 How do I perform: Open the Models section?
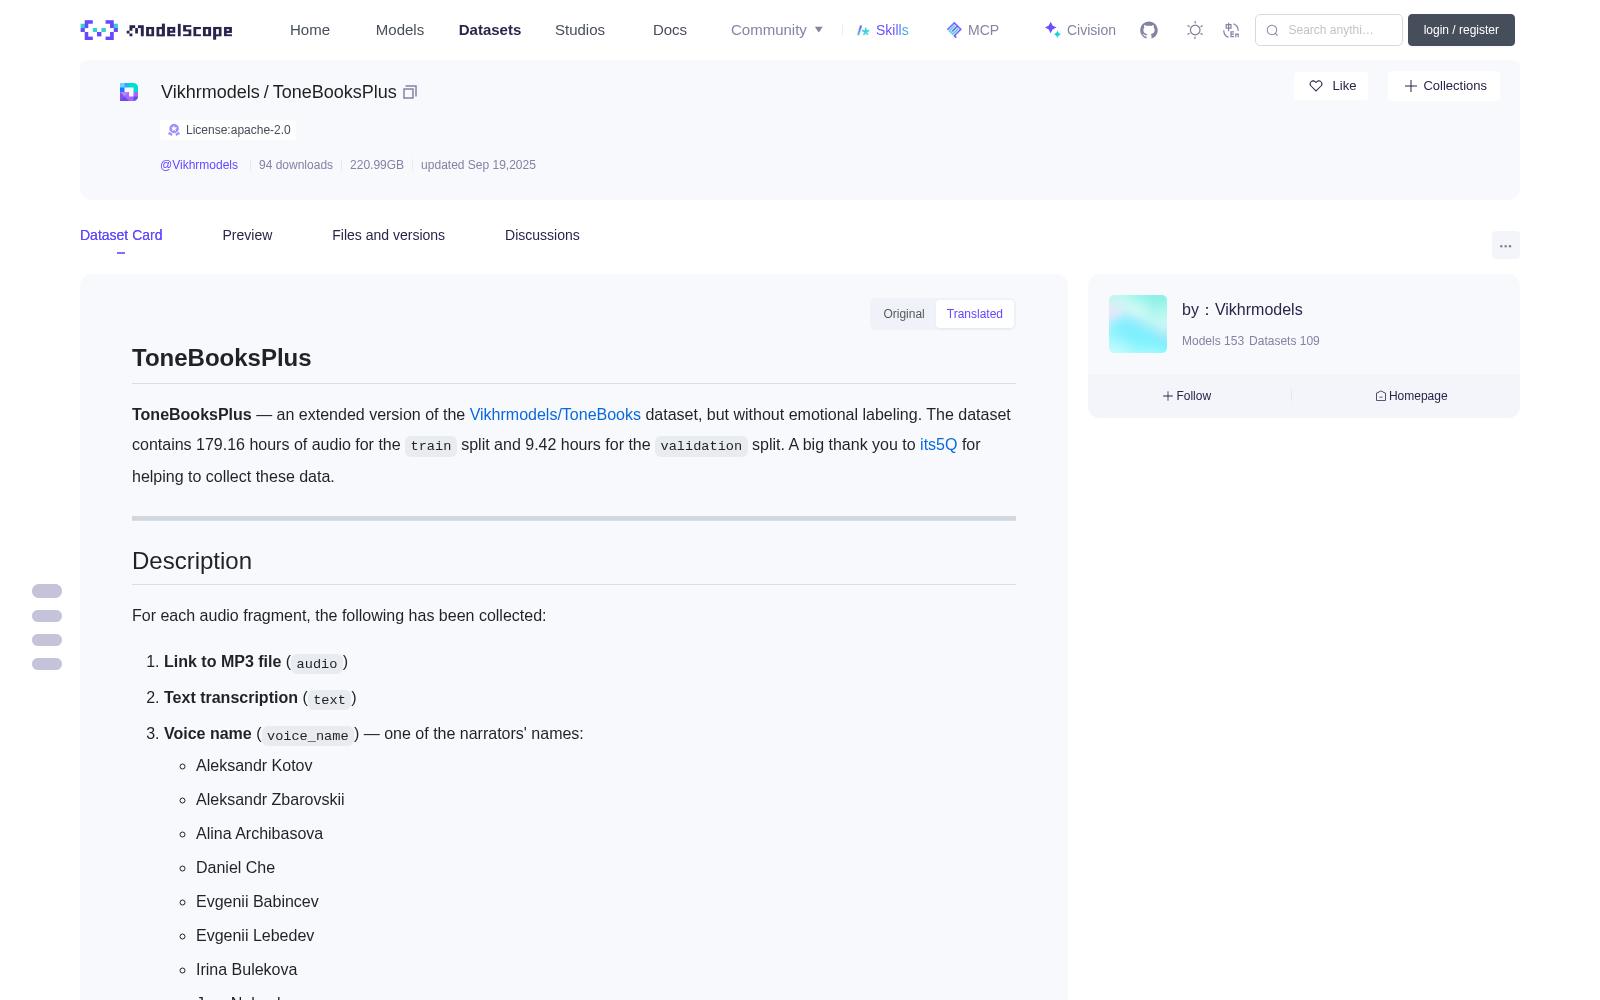tap(400, 30)
